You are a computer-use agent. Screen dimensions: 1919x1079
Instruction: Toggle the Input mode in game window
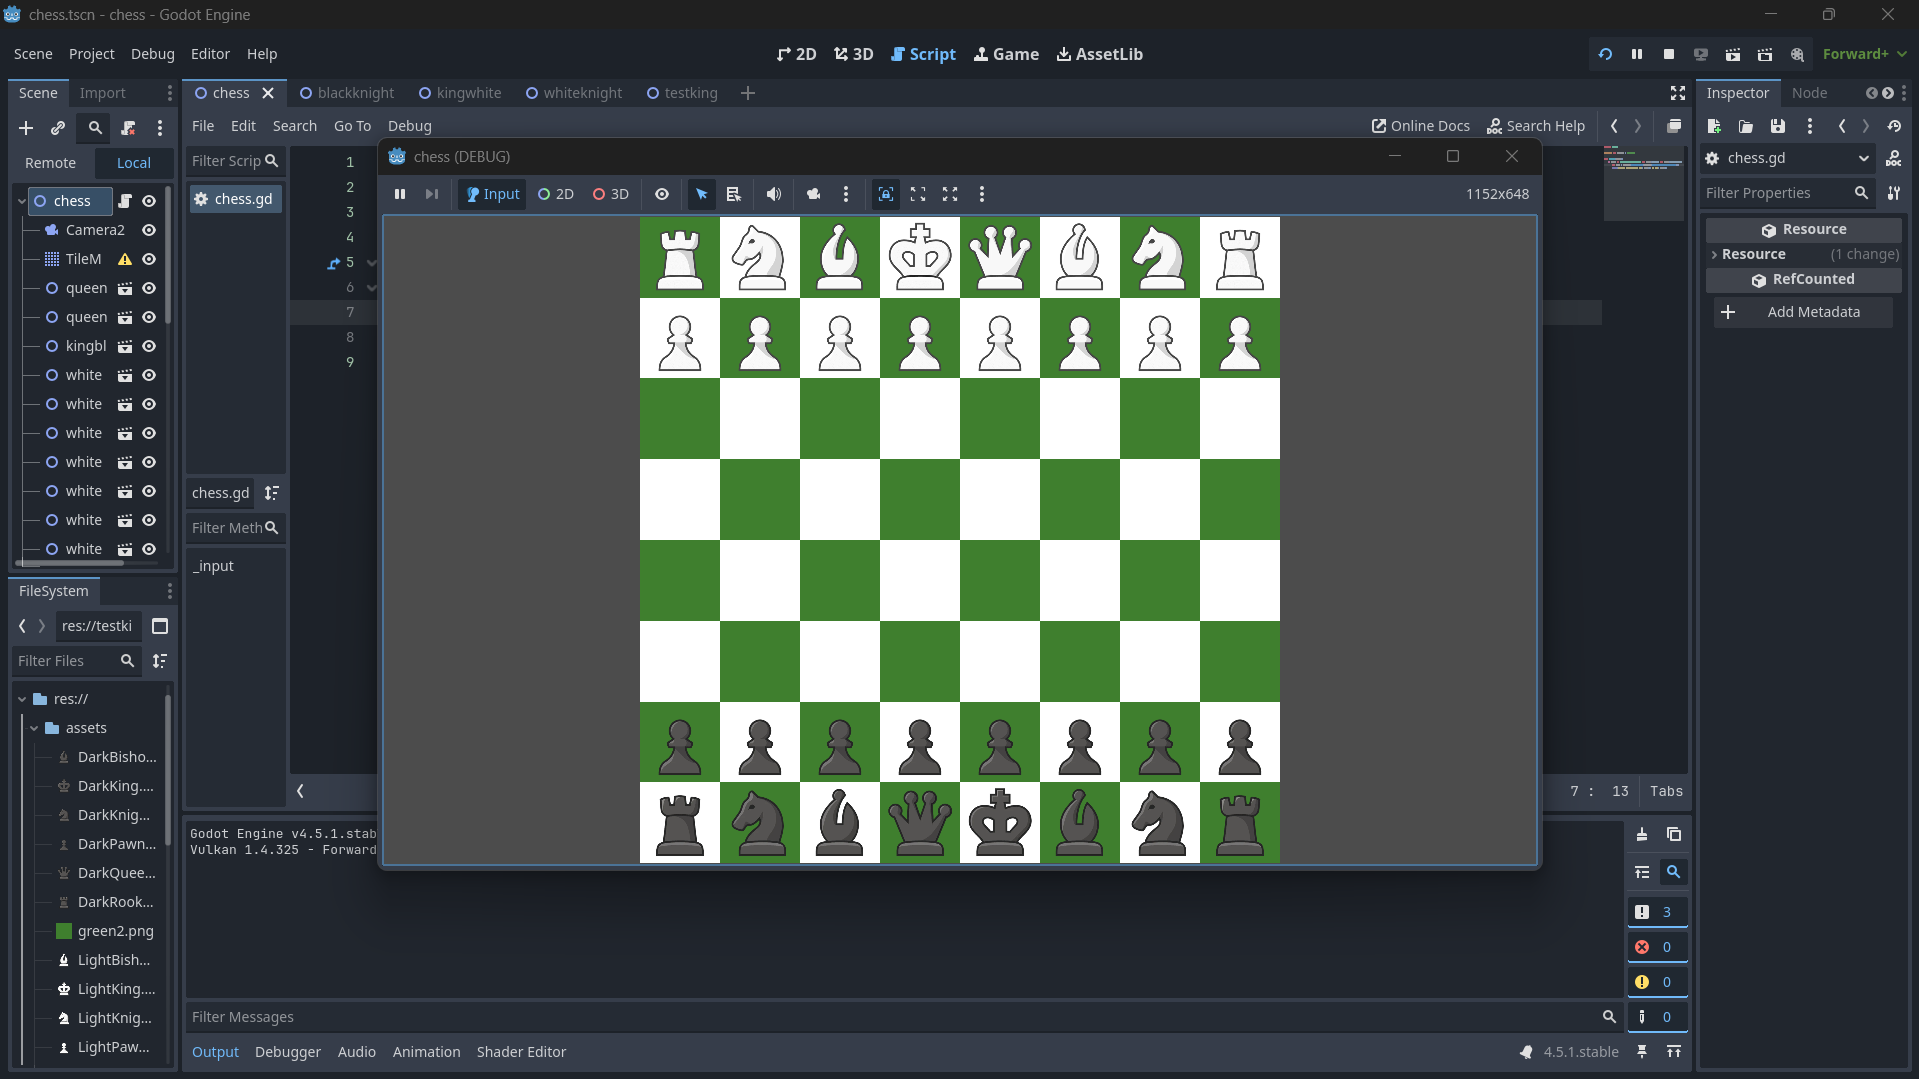[x=493, y=194]
